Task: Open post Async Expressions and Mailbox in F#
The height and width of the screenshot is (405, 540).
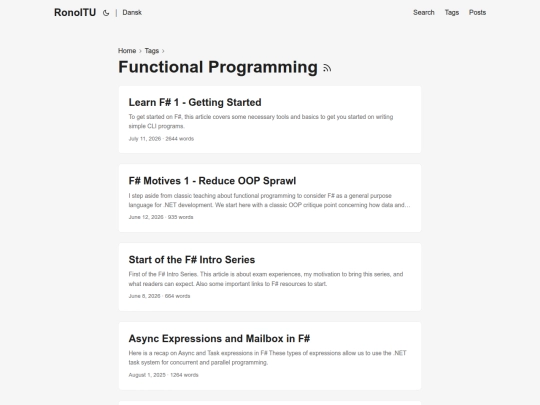Action: tap(219, 339)
